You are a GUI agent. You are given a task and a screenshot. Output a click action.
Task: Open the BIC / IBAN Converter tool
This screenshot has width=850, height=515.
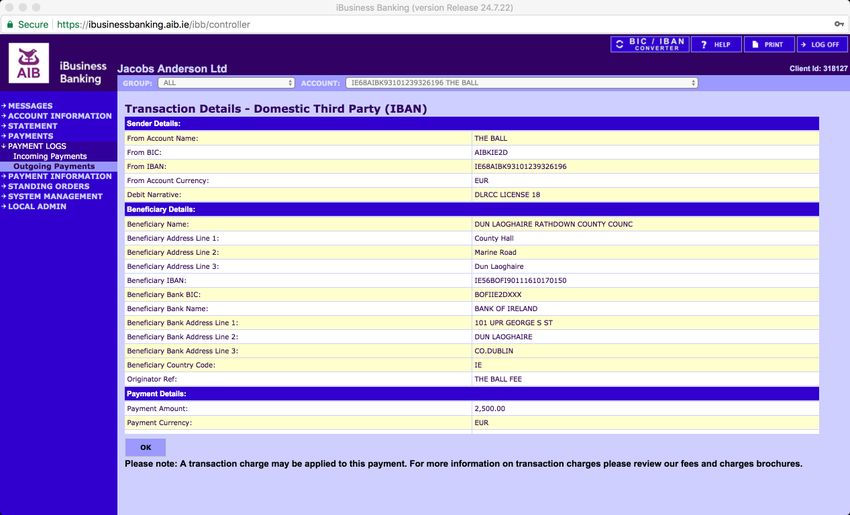[649, 44]
